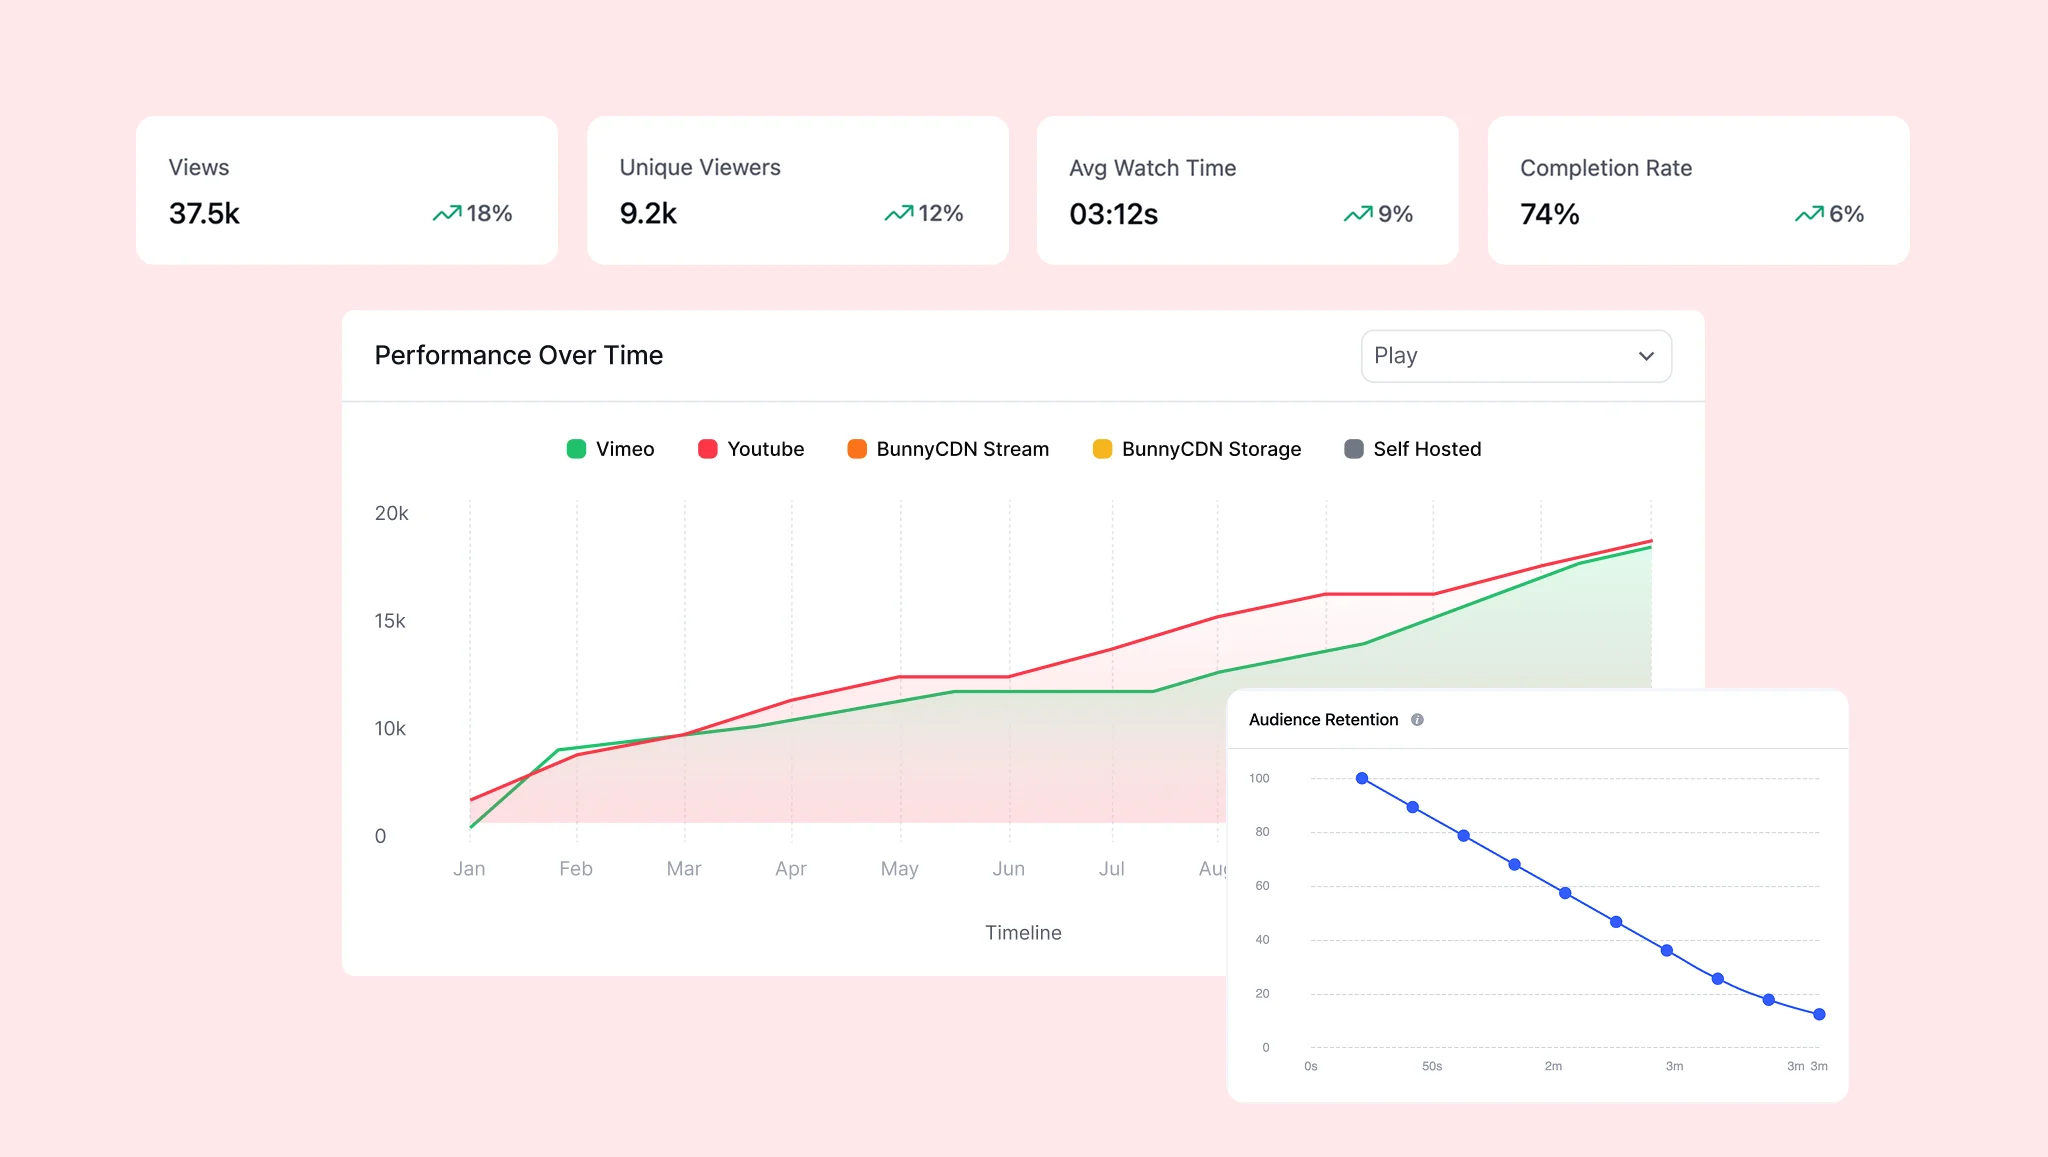2048x1157 pixels.
Task: Toggle the BunnyCDN Stream orange swatch
Action: 857,449
